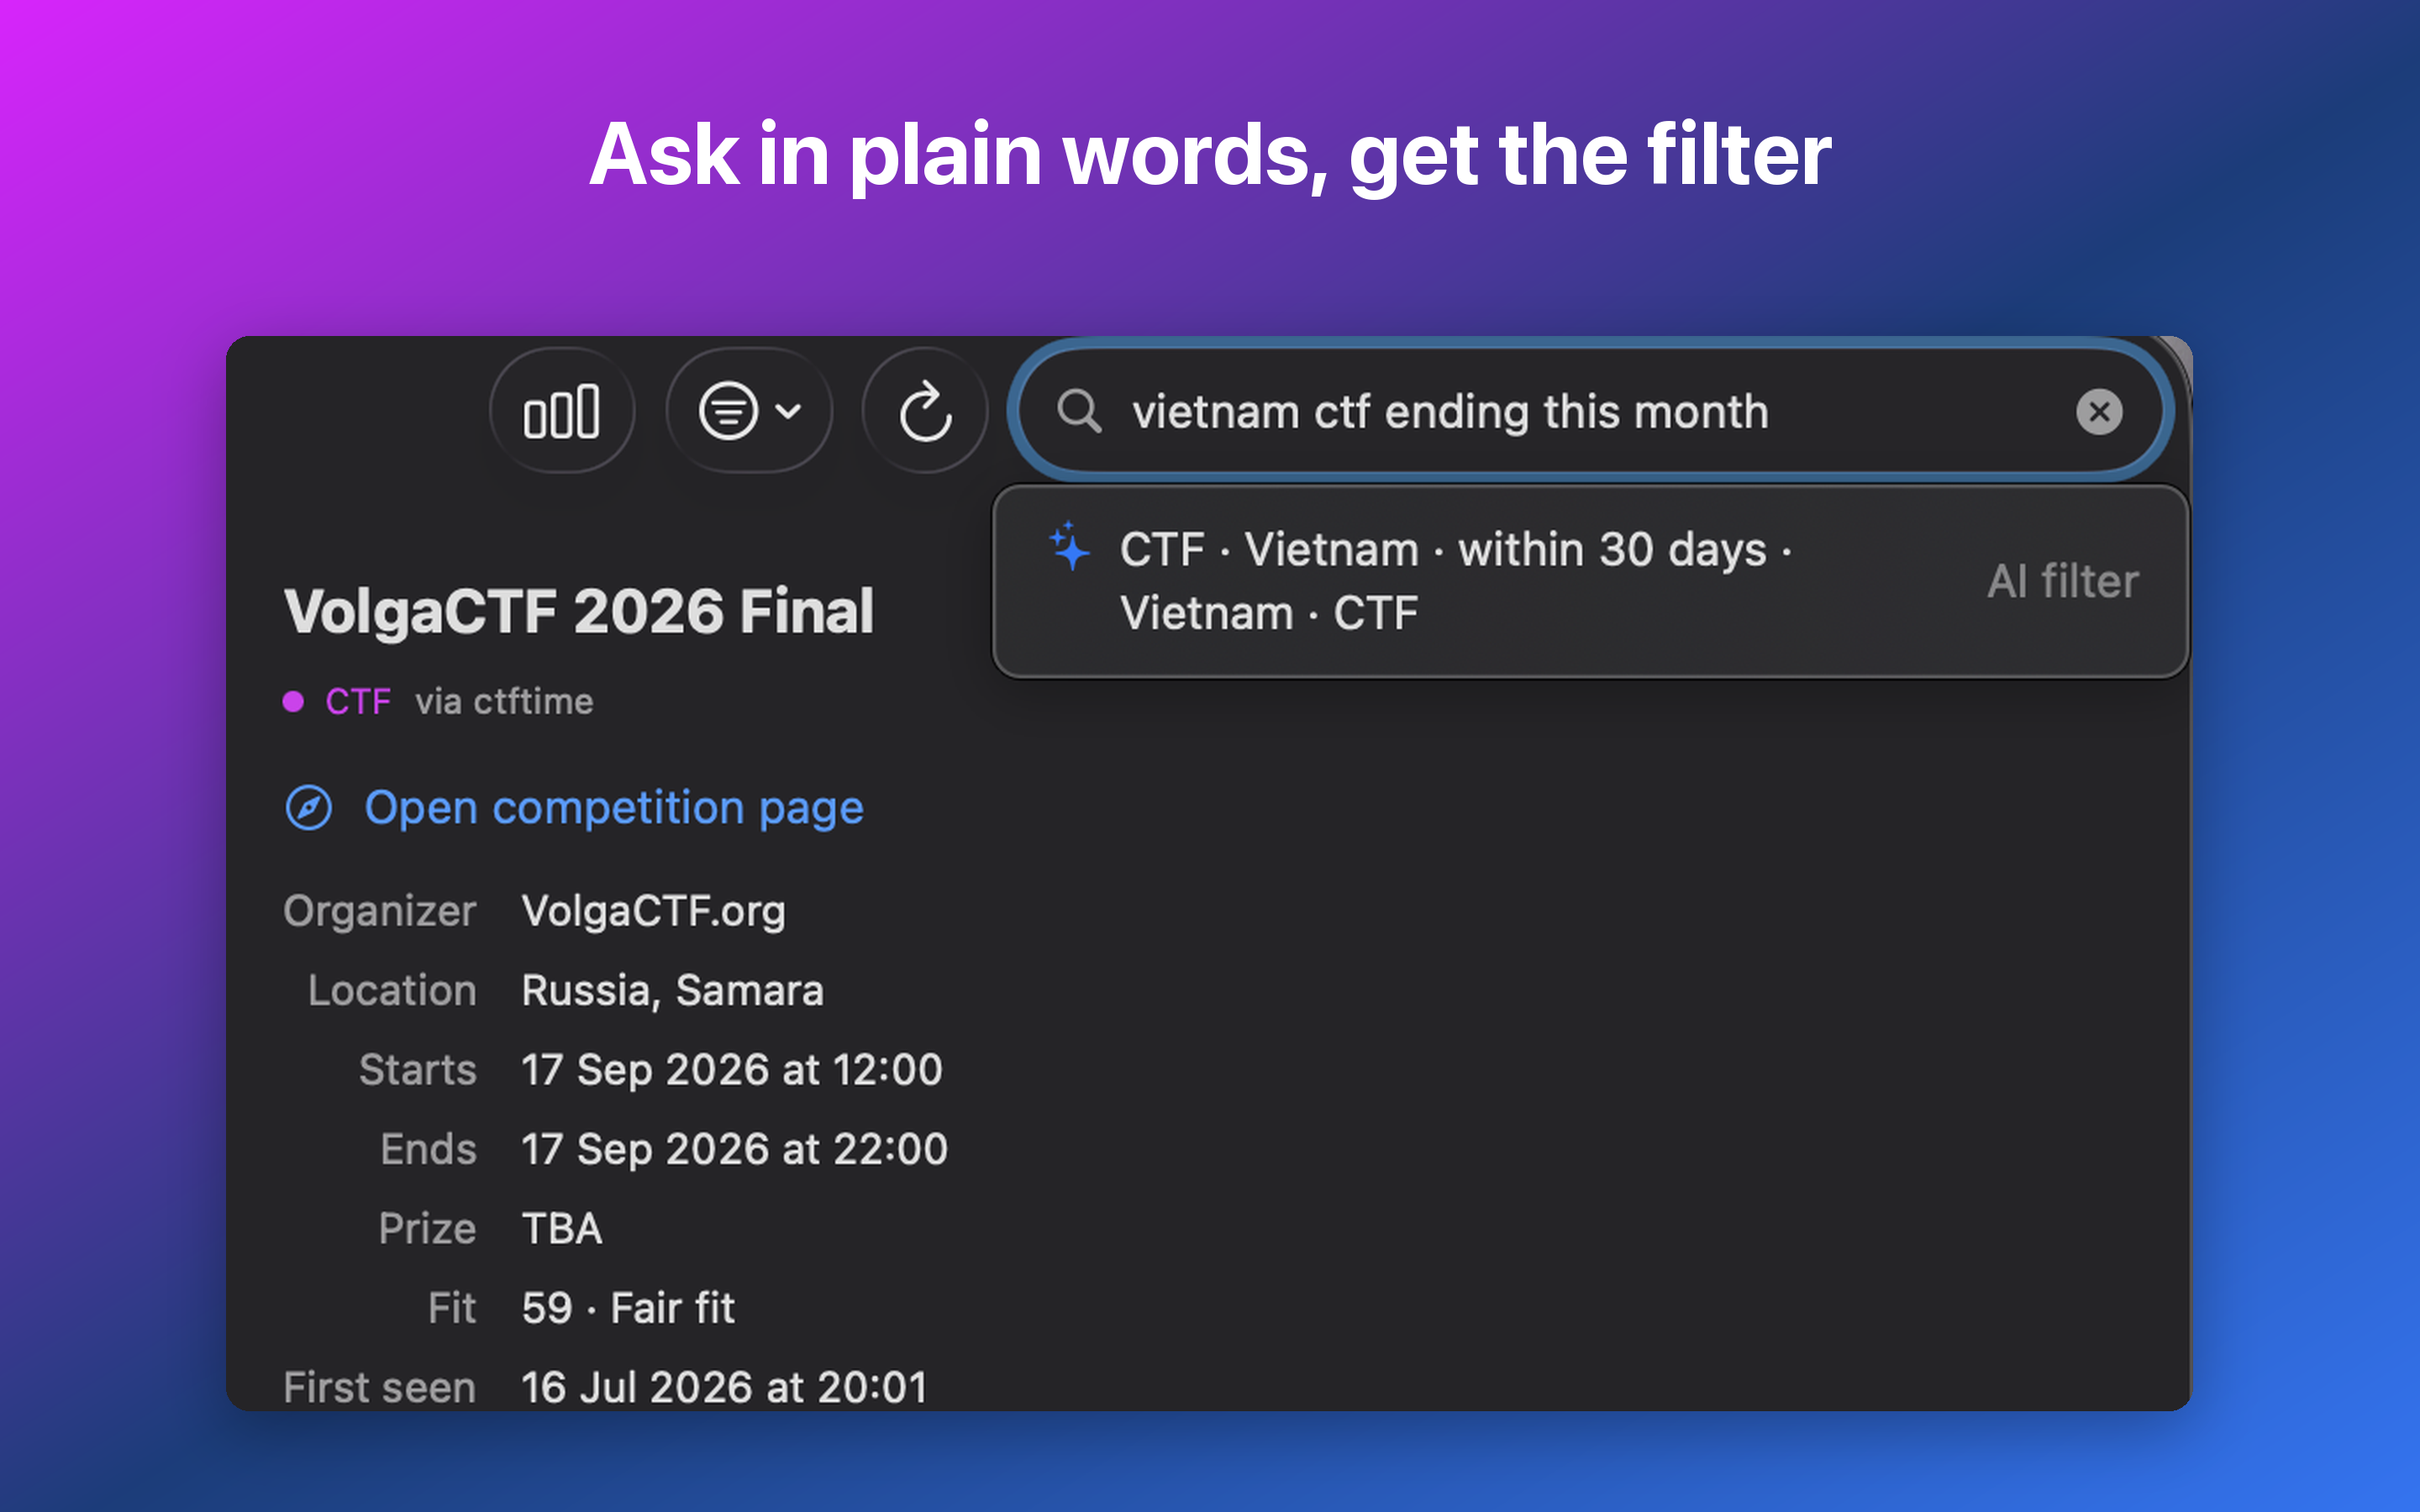Click the chevron arrow next to filter icon
This screenshot has height=1512, width=2420.
click(x=789, y=411)
